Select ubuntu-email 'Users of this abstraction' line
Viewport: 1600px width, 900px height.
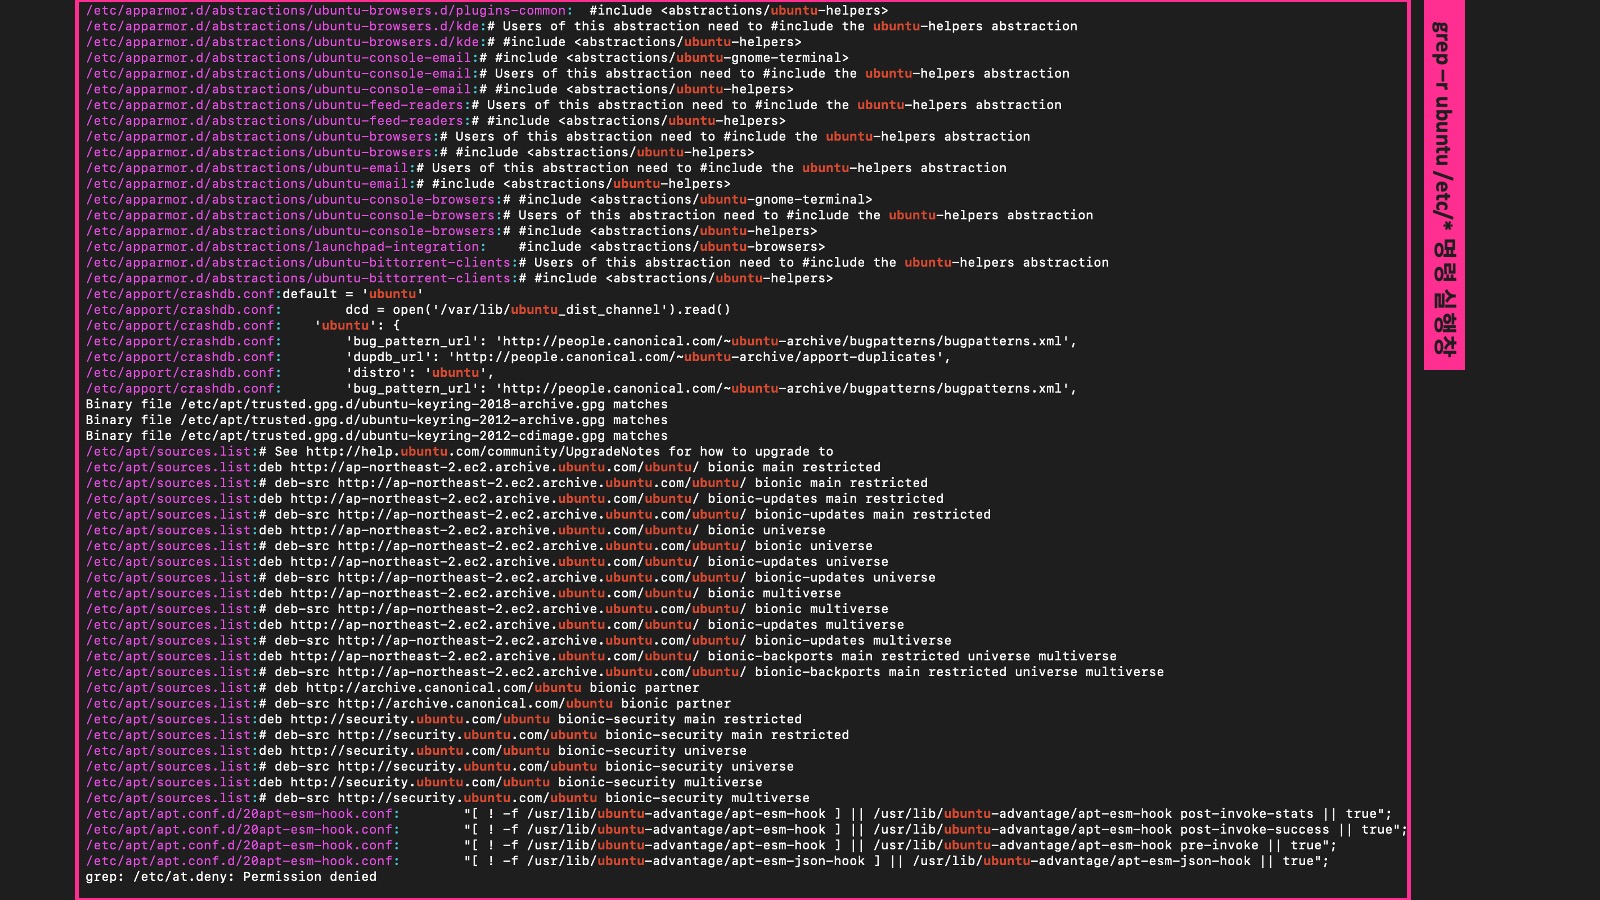click(x=546, y=168)
